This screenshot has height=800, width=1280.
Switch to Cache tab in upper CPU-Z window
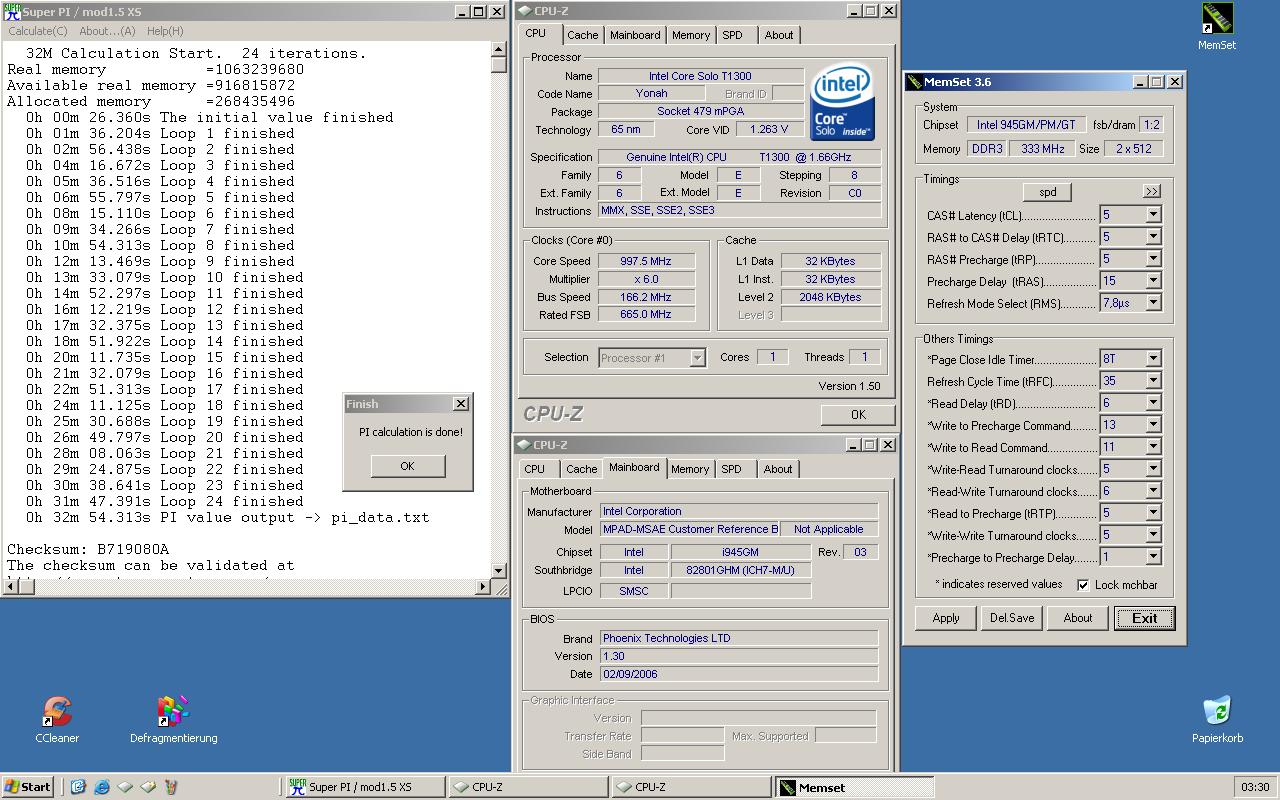[x=582, y=35]
